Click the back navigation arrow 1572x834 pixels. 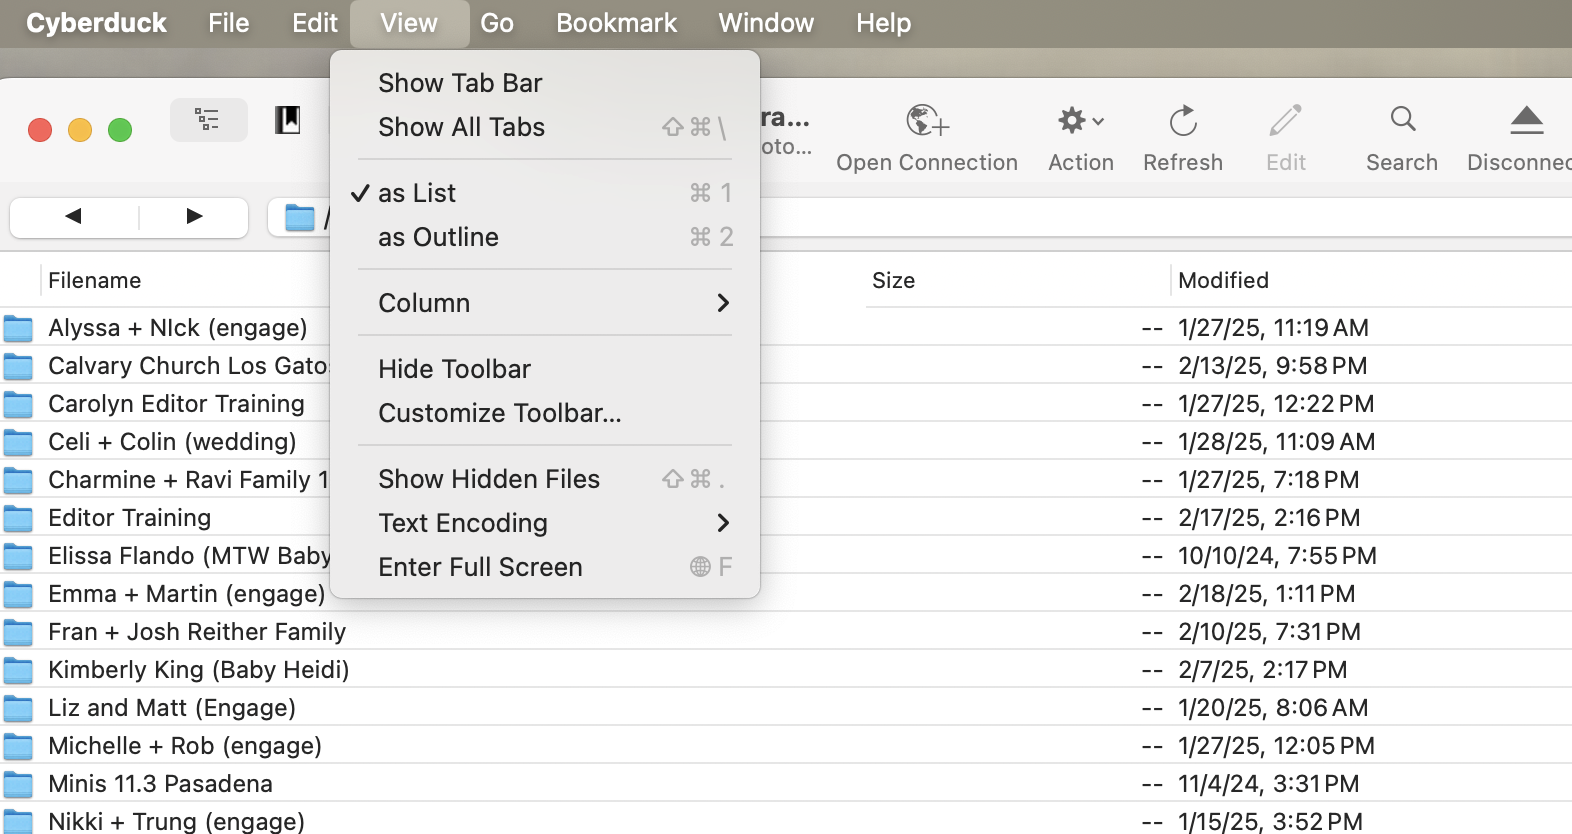tap(73, 216)
